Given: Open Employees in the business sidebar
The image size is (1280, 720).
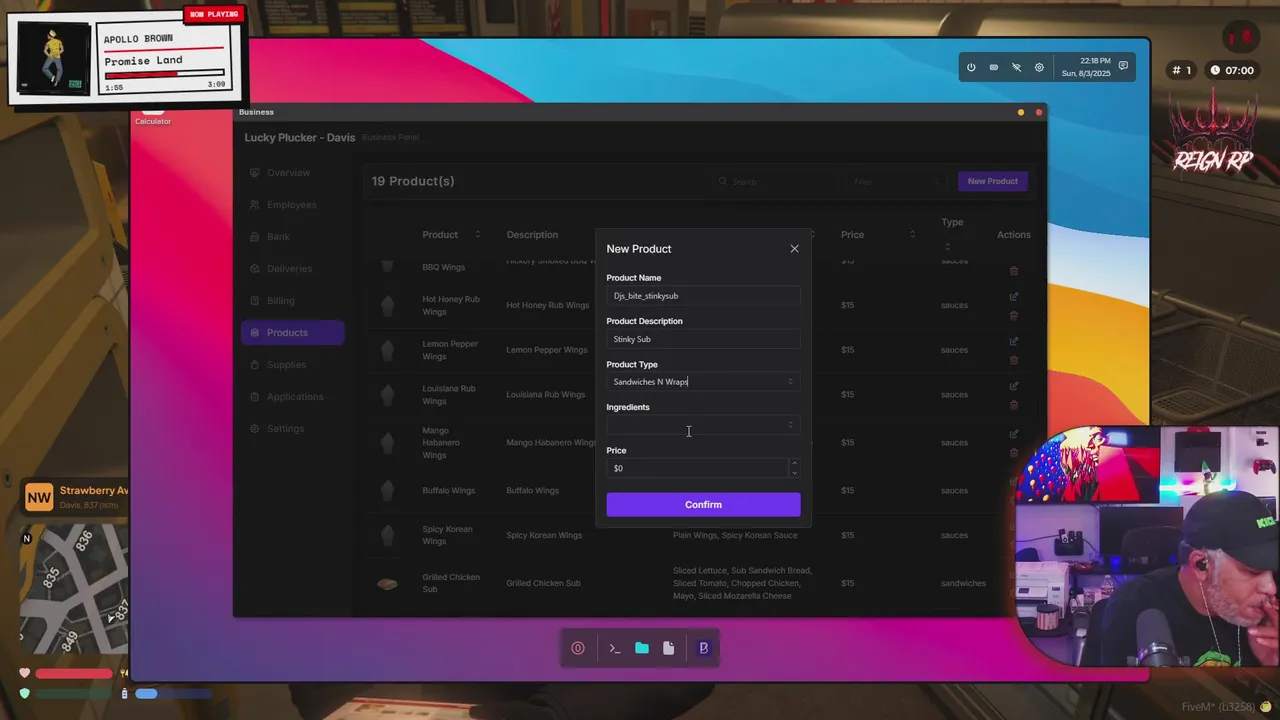Looking at the screenshot, I should (x=292, y=205).
